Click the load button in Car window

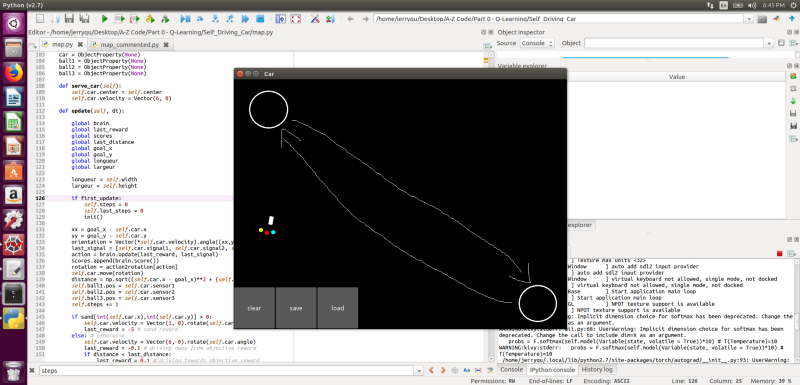pos(337,308)
